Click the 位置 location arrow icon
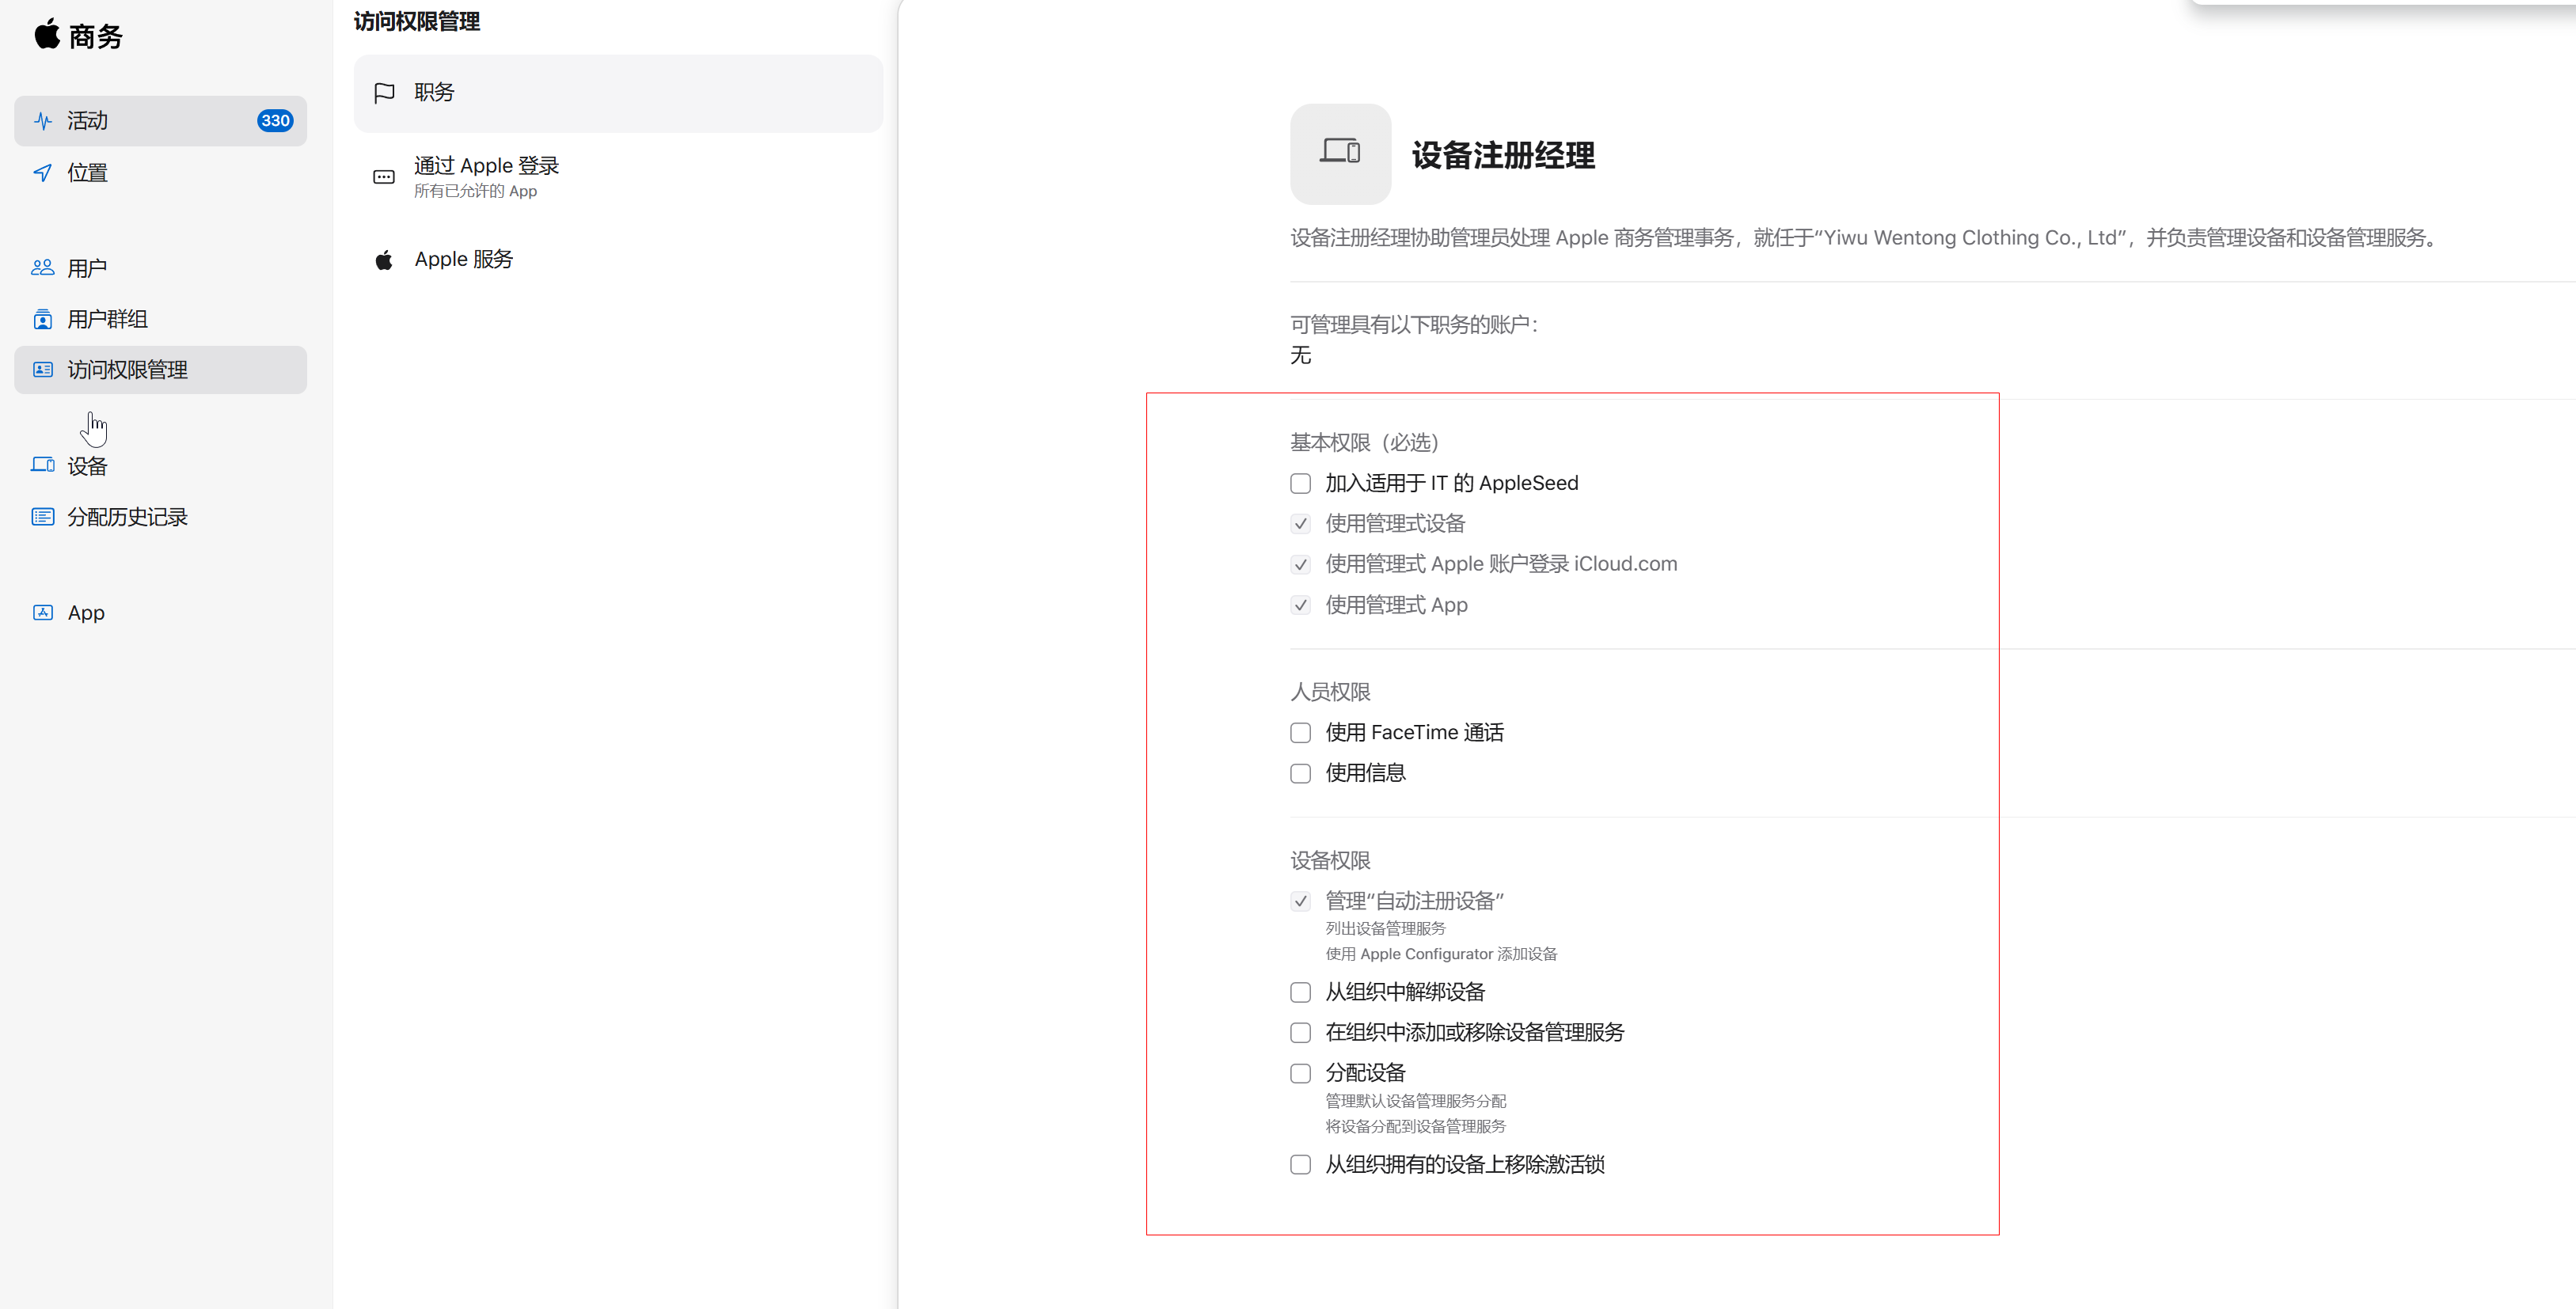Image resolution: width=2576 pixels, height=1309 pixels. click(43, 173)
